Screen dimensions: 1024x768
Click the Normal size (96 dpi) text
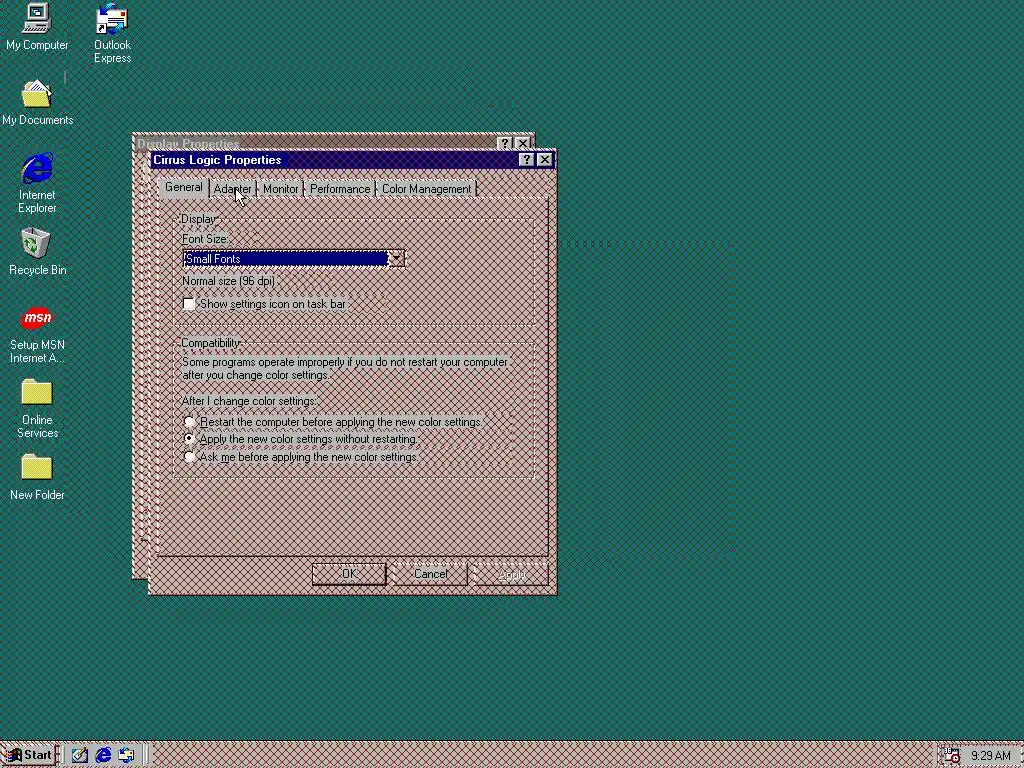tap(229, 281)
